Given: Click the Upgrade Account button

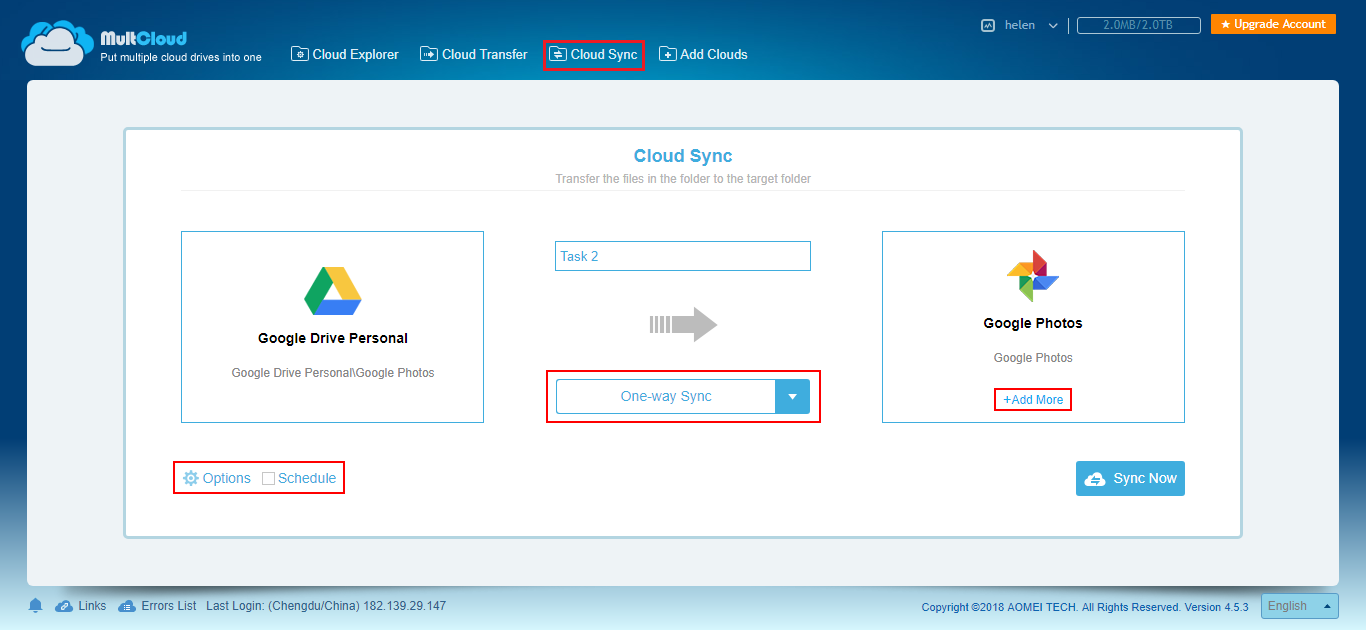Looking at the screenshot, I should click(1273, 24).
